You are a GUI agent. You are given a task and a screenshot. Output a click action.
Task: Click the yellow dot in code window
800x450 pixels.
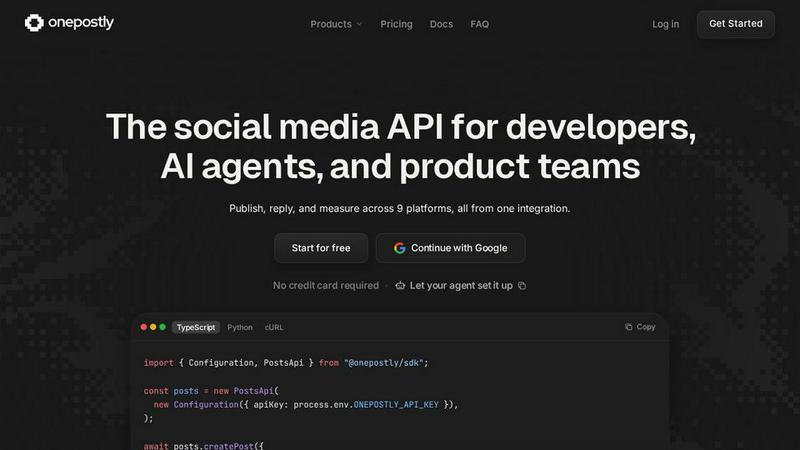coord(153,327)
